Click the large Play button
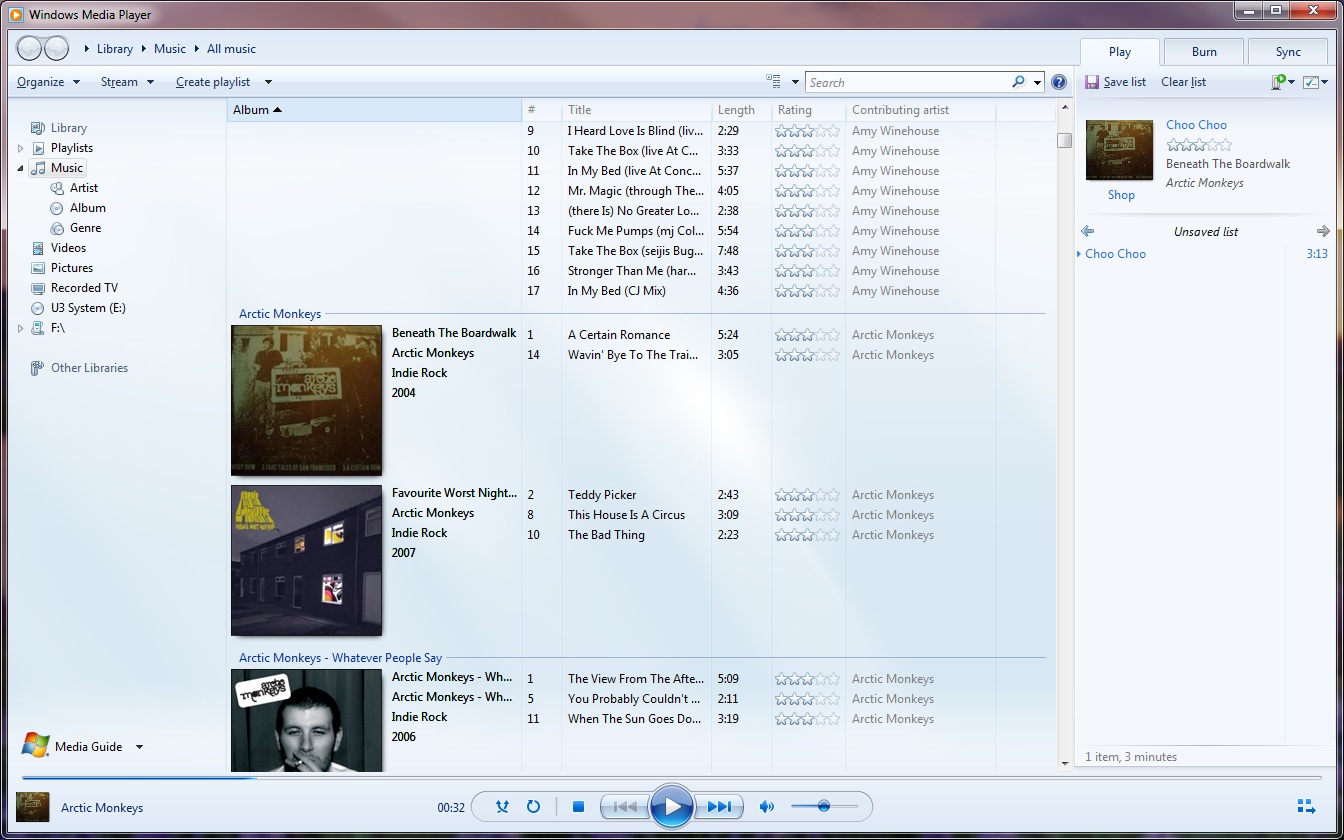This screenshot has height=840, width=1344. click(x=672, y=806)
